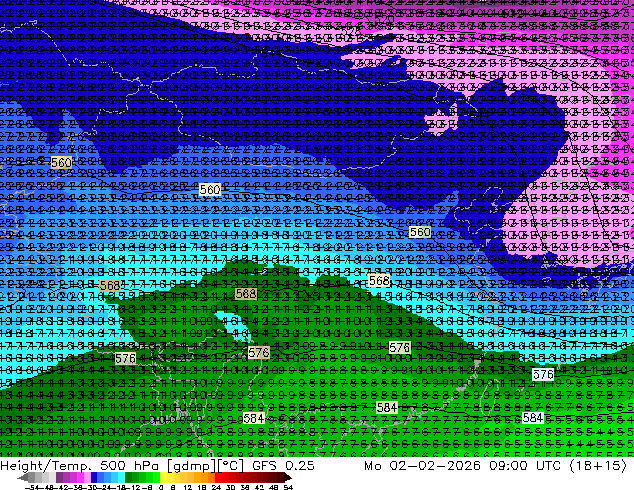Pick the bright magenta legend swatch above -38
Viewport: 634px width, 490px height.
[80, 477]
